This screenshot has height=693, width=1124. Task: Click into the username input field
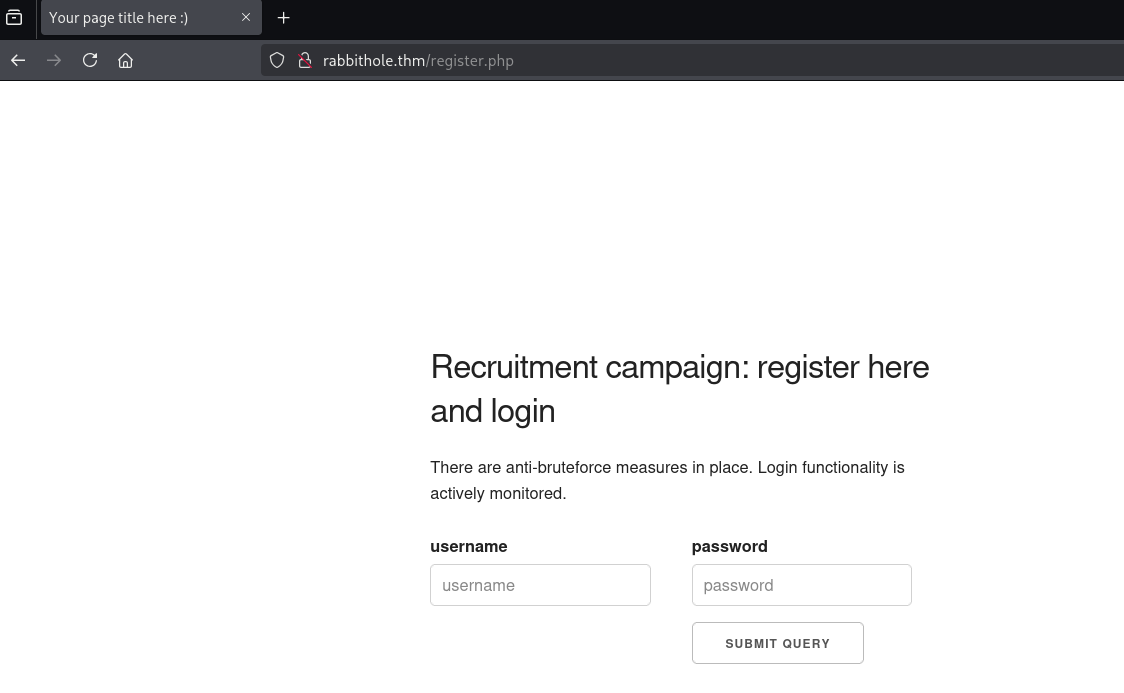coord(540,585)
